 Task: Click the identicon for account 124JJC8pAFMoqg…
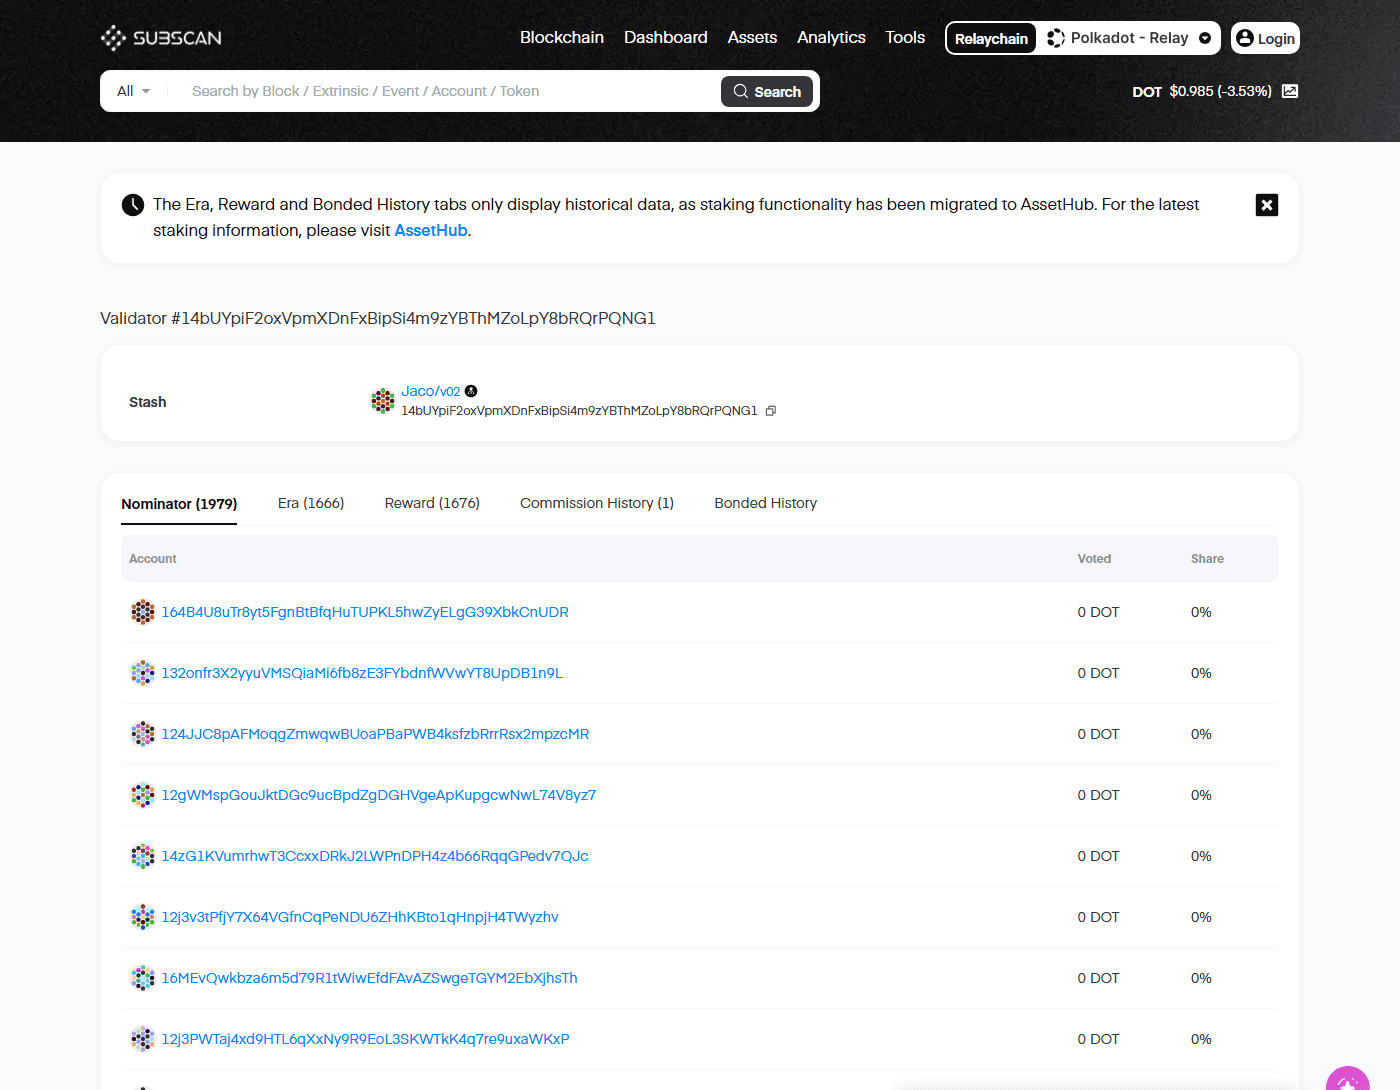pyautogui.click(x=143, y=734)
